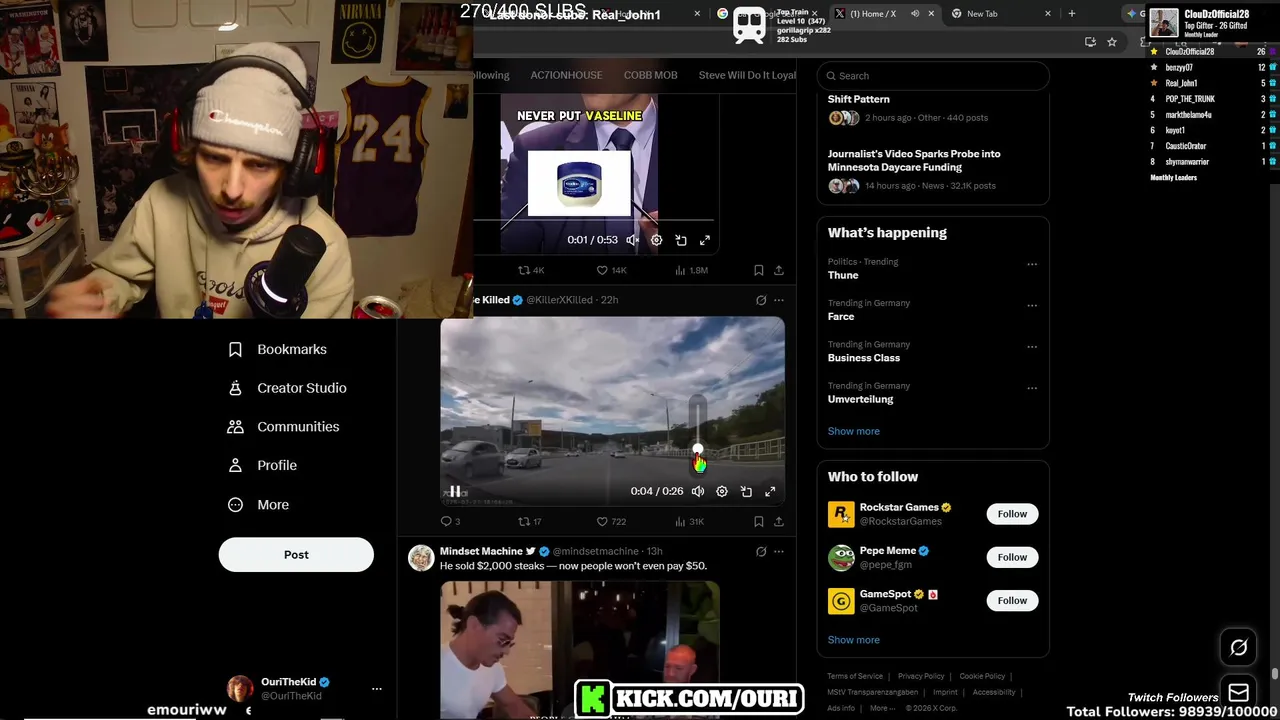Screen dimensions: 1280x720
Task: Open picture-in-picture on the Vaseline video
Action: (x=681, y=240)
